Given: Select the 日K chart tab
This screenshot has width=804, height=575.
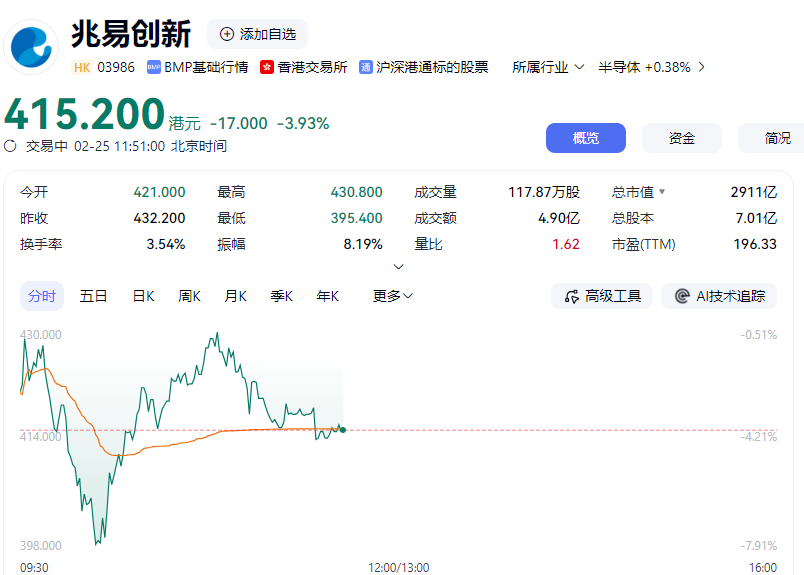Looking at the screenshot, I should 144,296.
